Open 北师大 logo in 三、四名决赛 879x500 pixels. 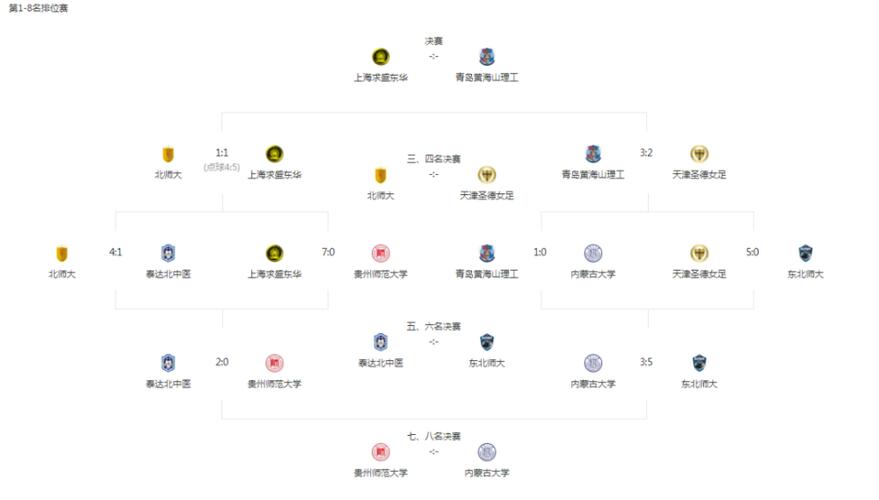tap(381, 176)
